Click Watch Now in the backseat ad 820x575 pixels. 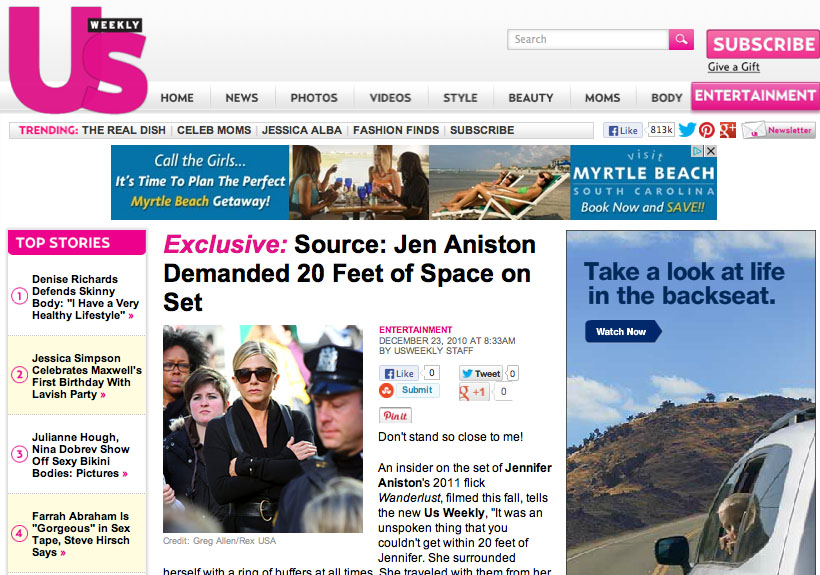tap(622, 331)
